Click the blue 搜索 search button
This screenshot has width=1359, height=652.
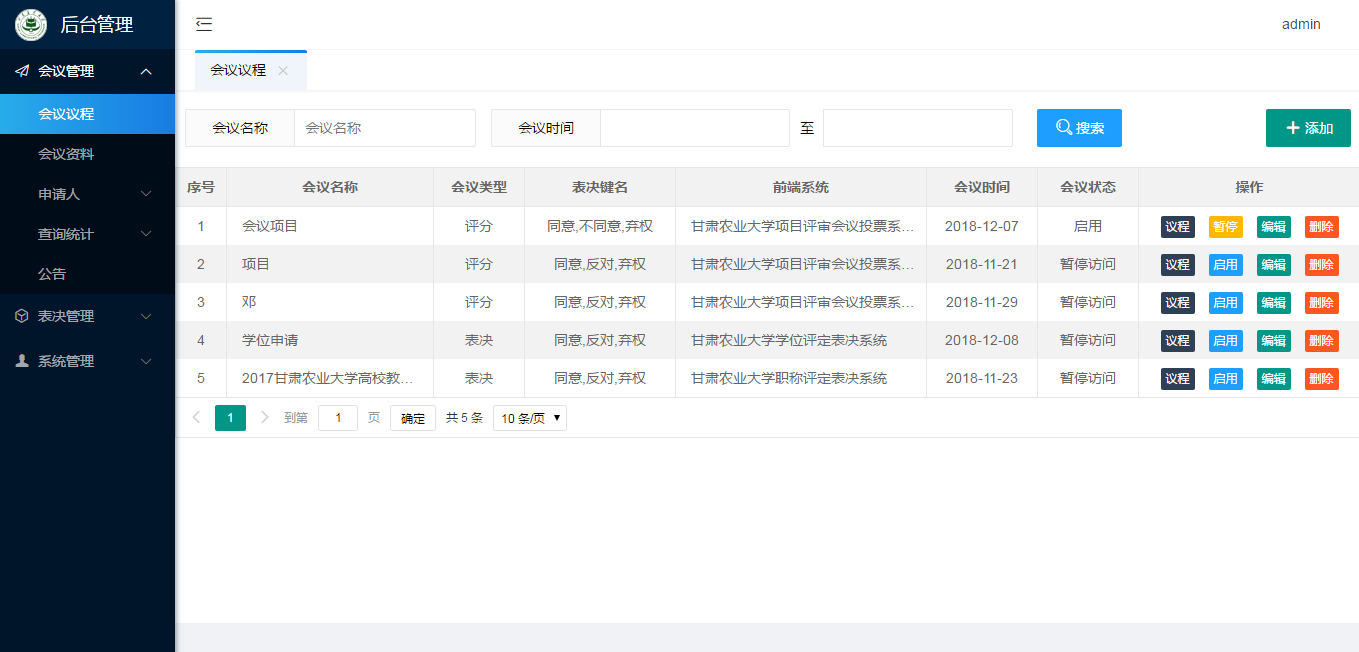click(x=1079, y=128)
